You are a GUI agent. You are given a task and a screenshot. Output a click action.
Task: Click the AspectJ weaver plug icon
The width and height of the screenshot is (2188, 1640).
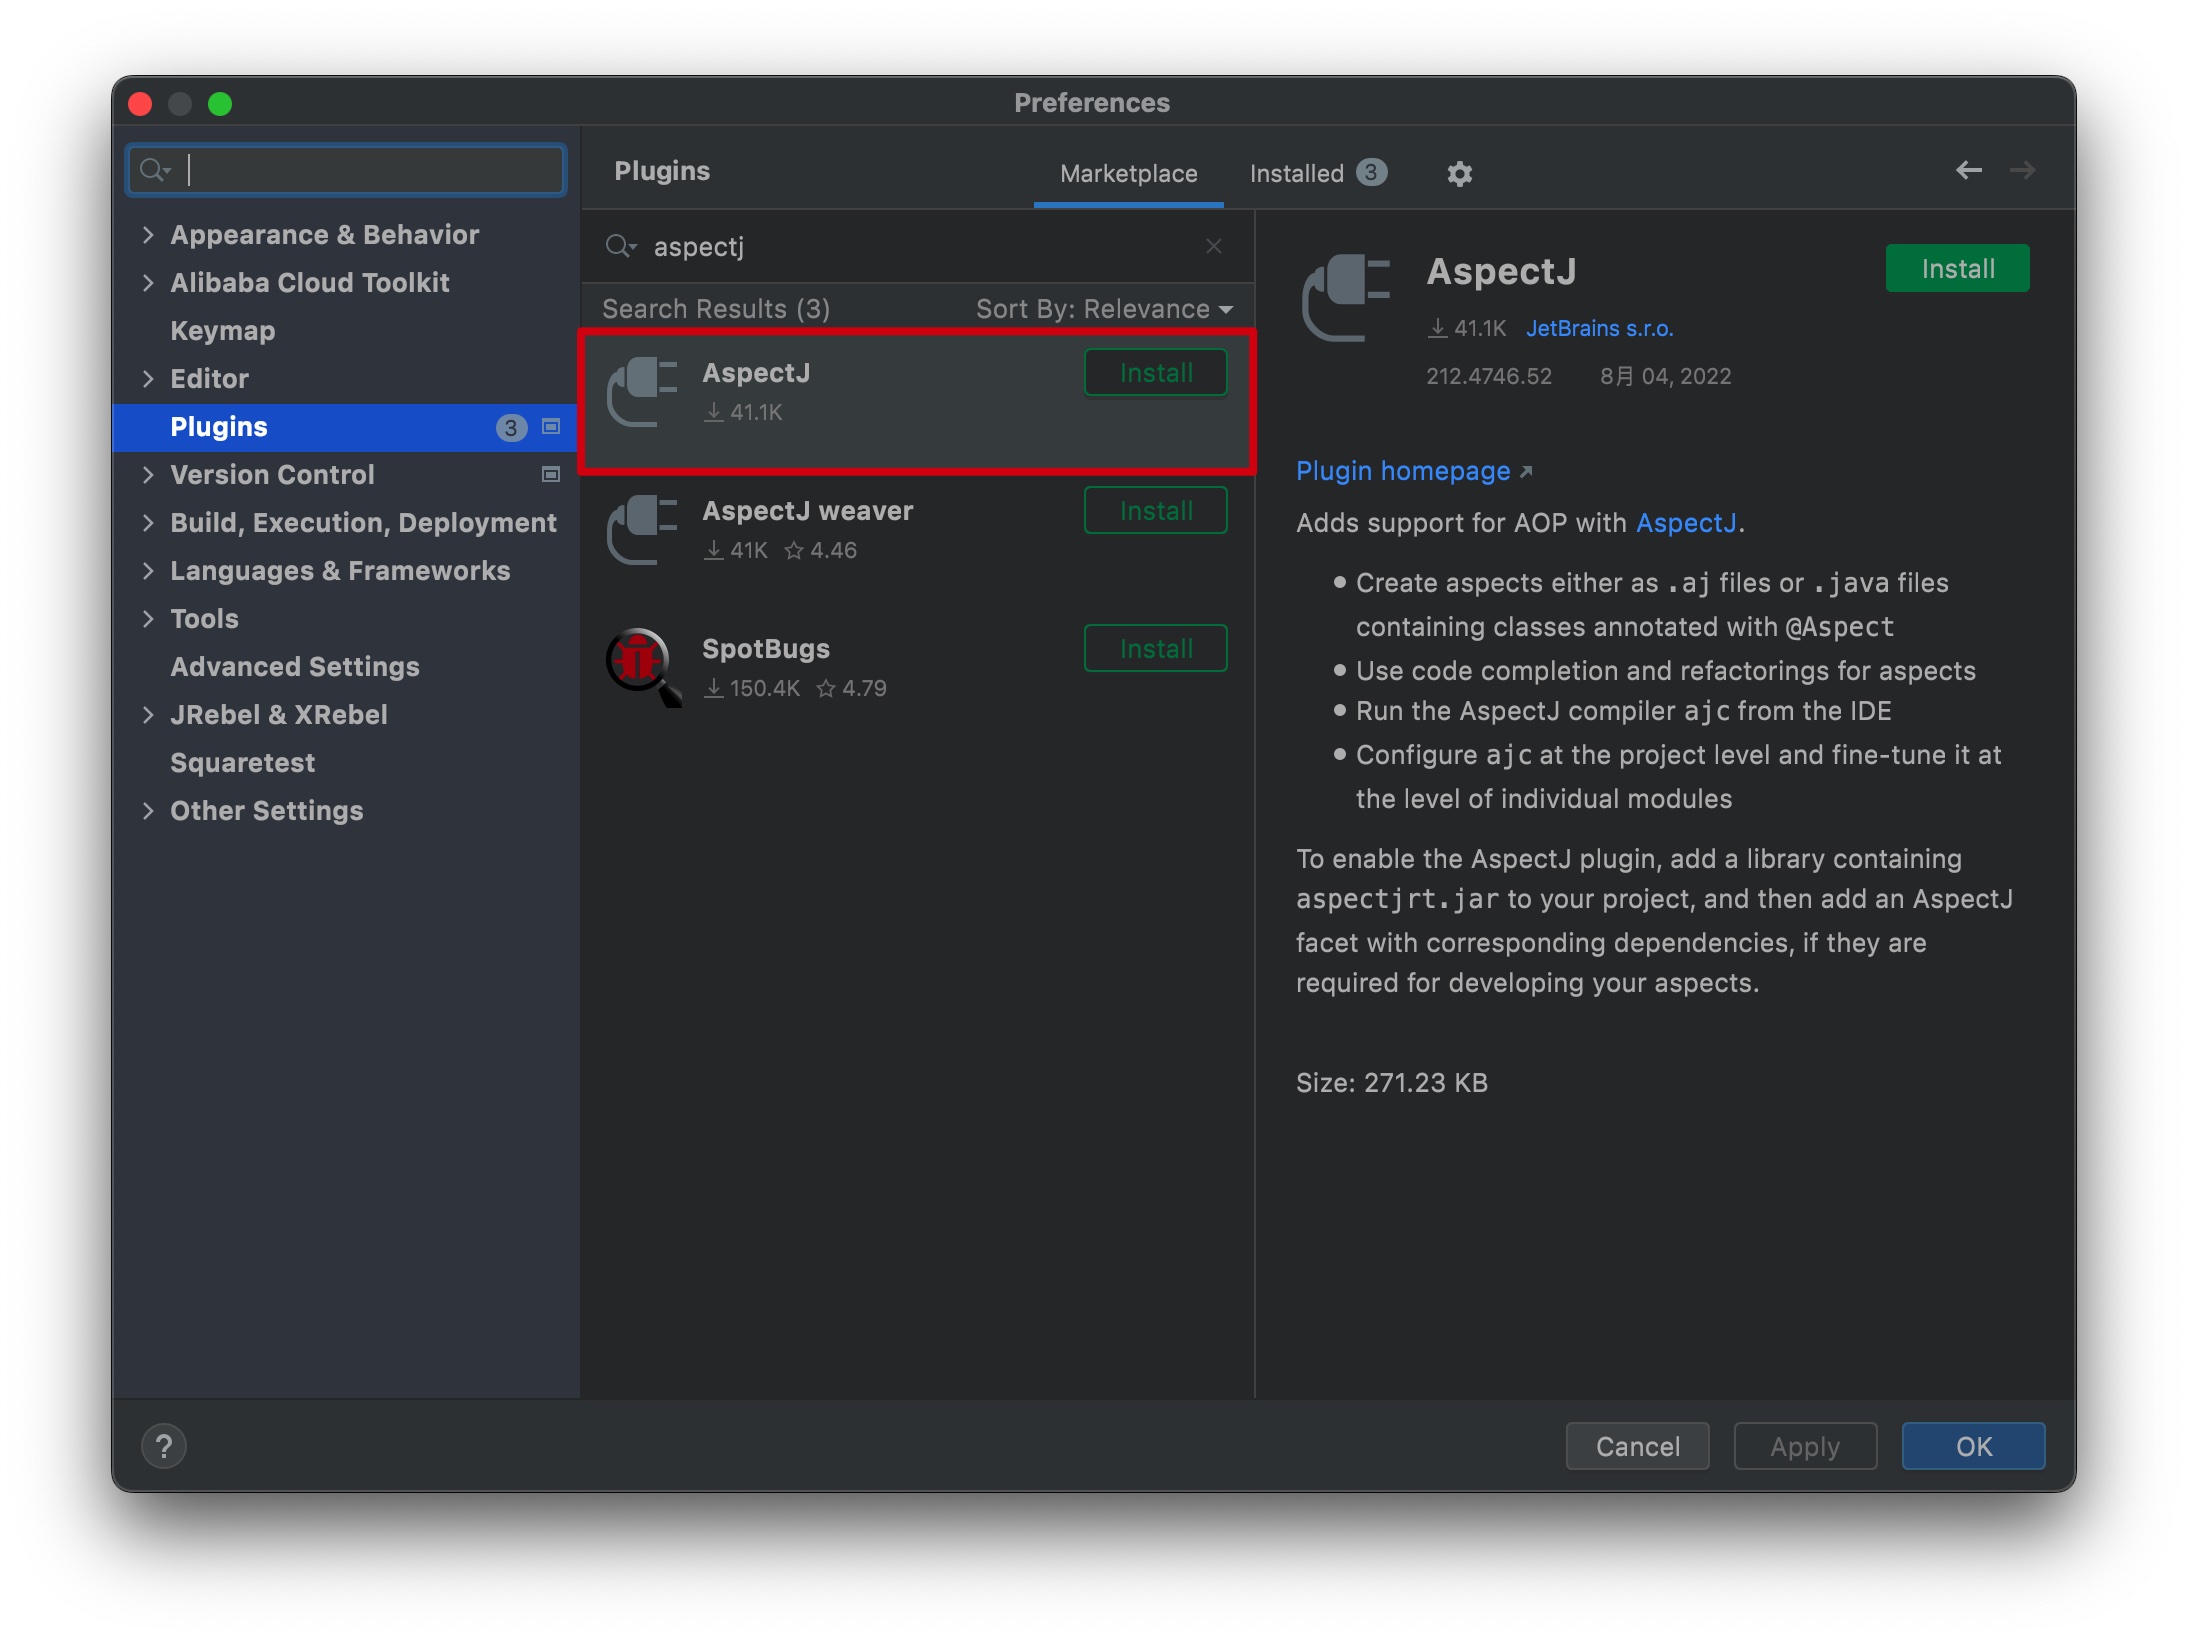tap(643, 529)
